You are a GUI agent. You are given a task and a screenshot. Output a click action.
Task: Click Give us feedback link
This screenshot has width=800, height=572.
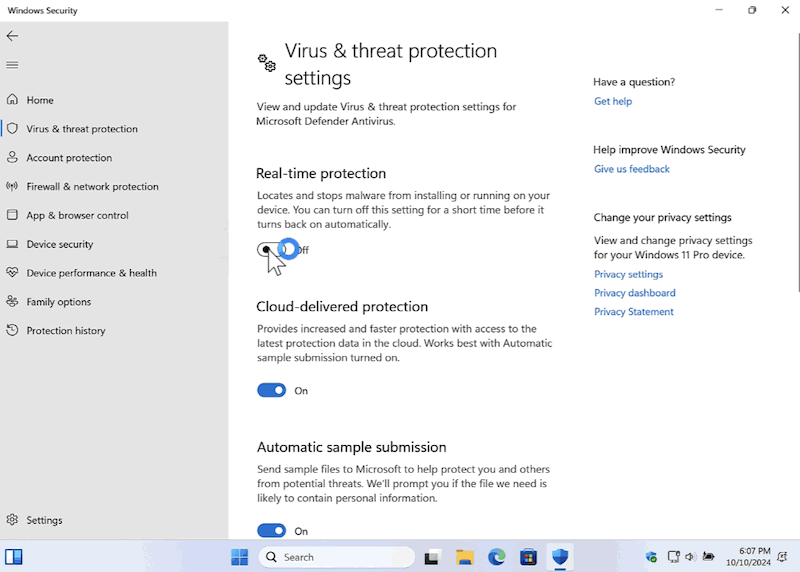click(632, 169)
